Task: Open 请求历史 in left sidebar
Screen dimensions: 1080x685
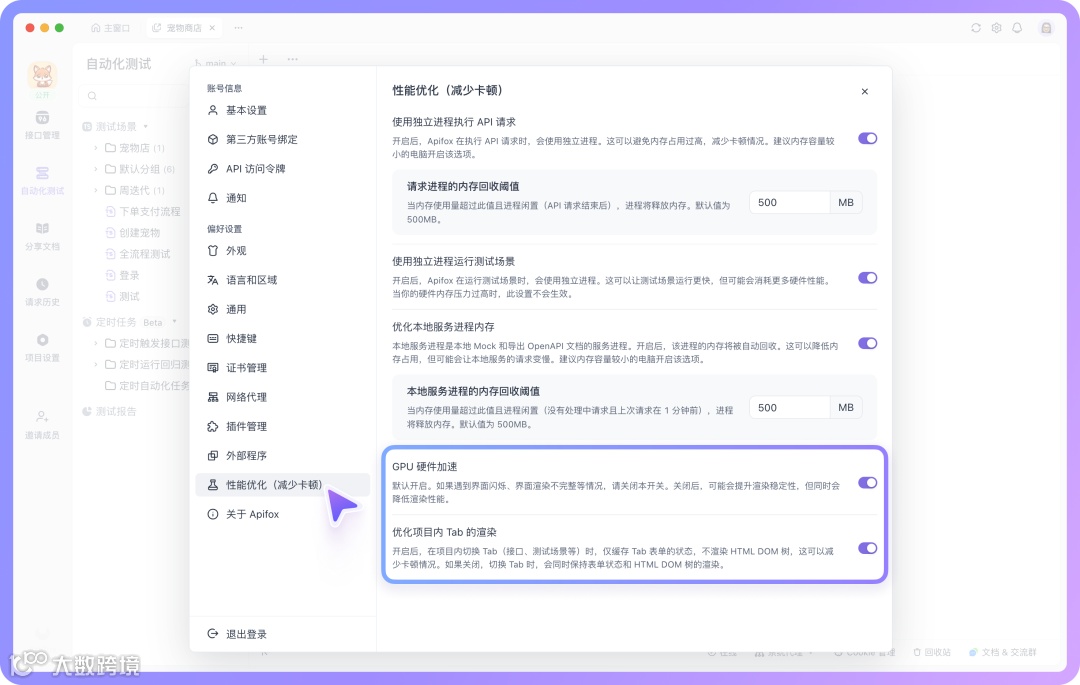Action: click(42, 292)
